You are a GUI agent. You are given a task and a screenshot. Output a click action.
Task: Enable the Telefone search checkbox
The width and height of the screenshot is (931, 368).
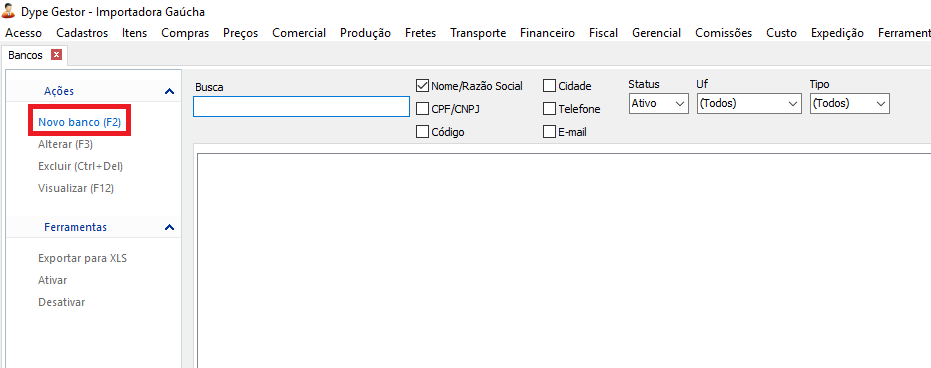tap(549, 109)
